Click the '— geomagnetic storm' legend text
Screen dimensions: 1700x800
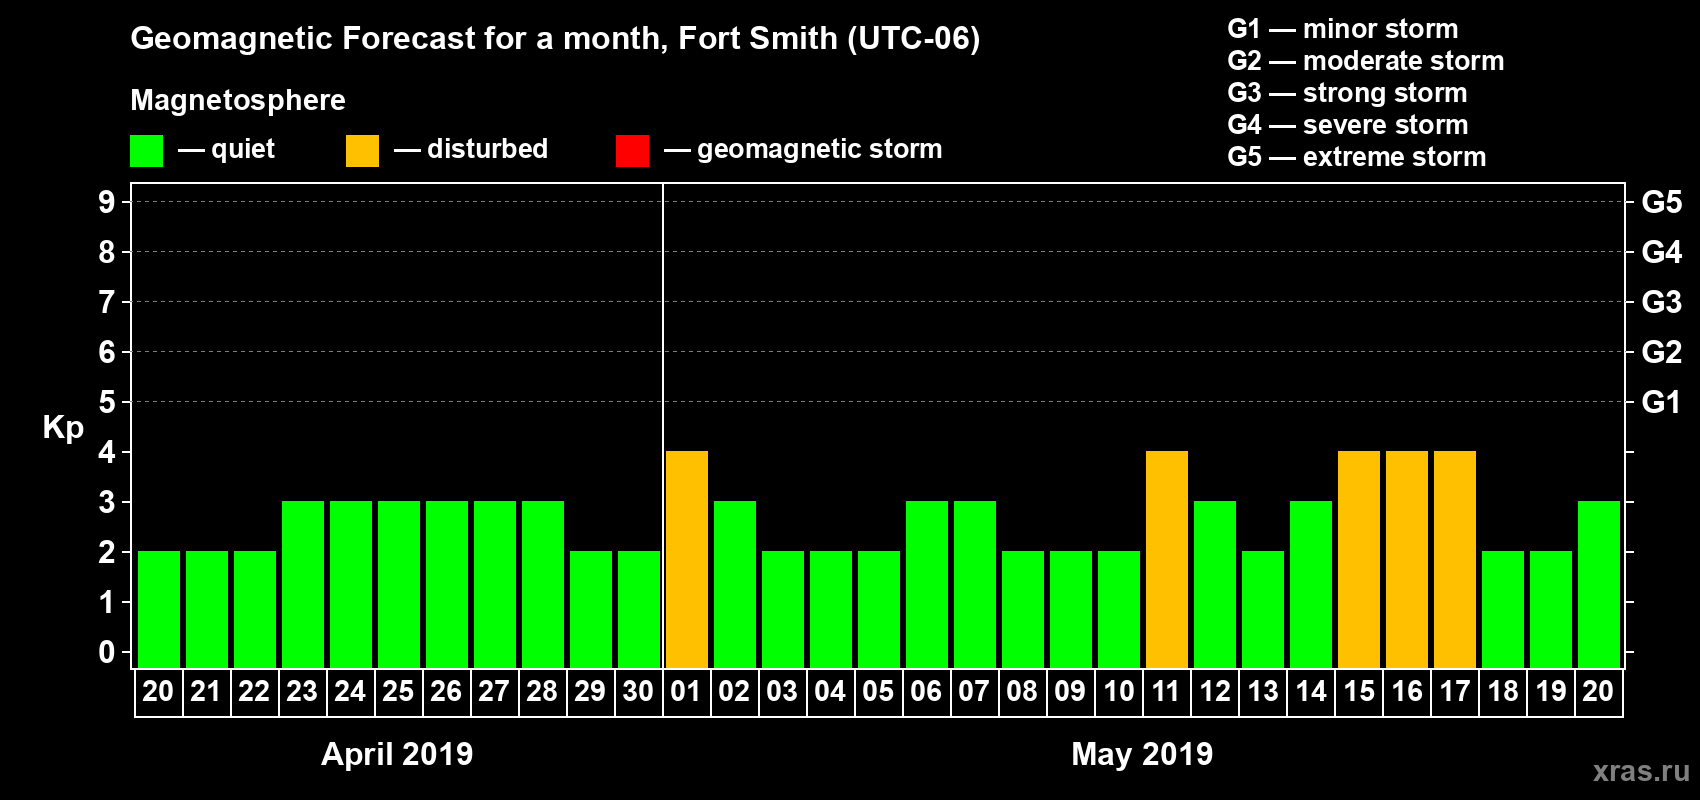click(x=803, y=150)
